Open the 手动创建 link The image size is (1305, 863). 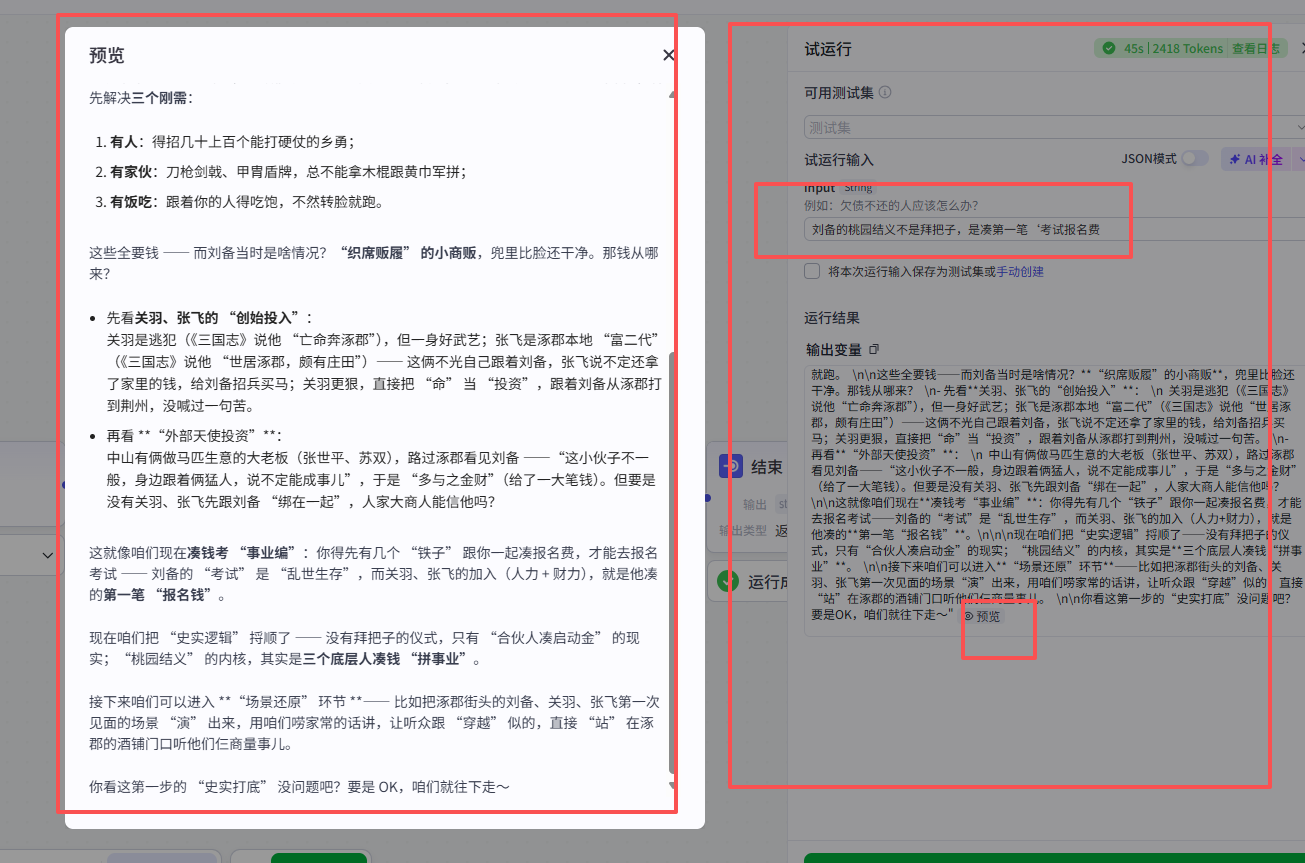(1020, 271)
